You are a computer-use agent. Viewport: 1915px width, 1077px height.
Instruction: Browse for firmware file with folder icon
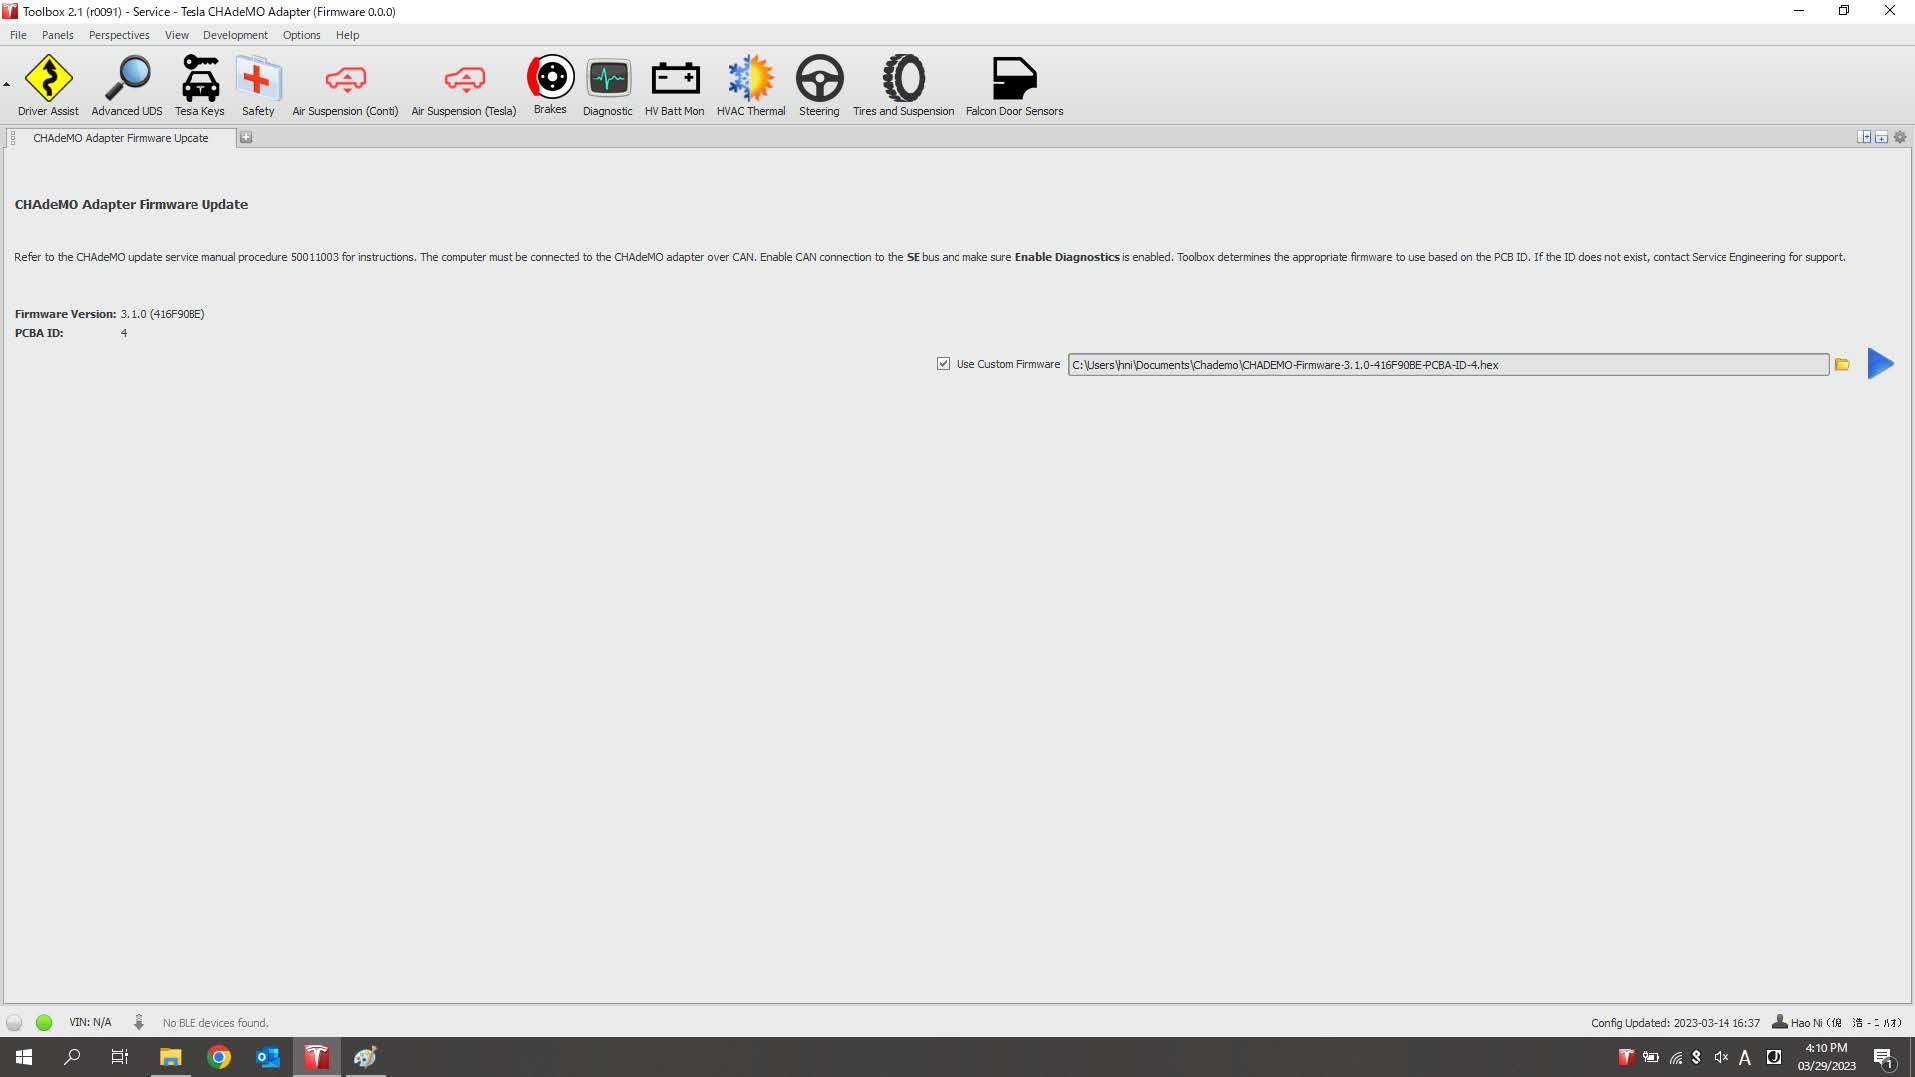pyautogui.click(x=1842, y=365)
